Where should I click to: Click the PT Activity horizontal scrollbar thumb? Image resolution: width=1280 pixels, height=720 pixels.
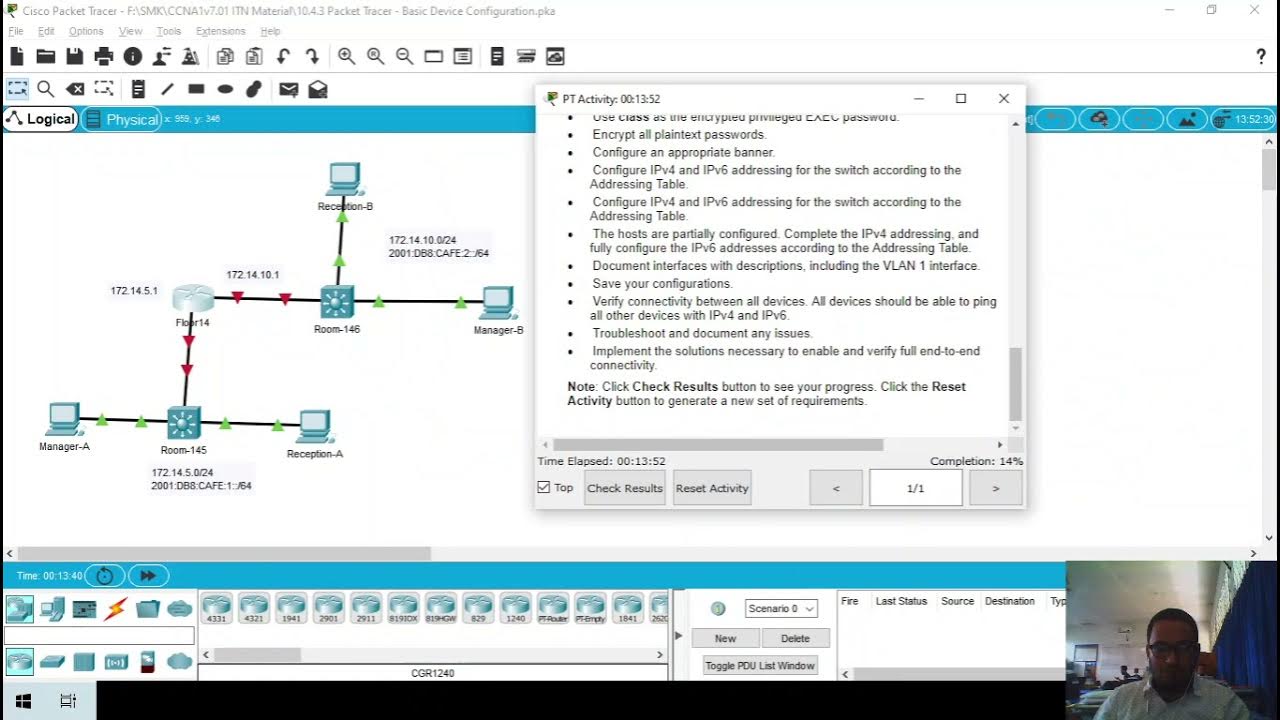(718, 445)
